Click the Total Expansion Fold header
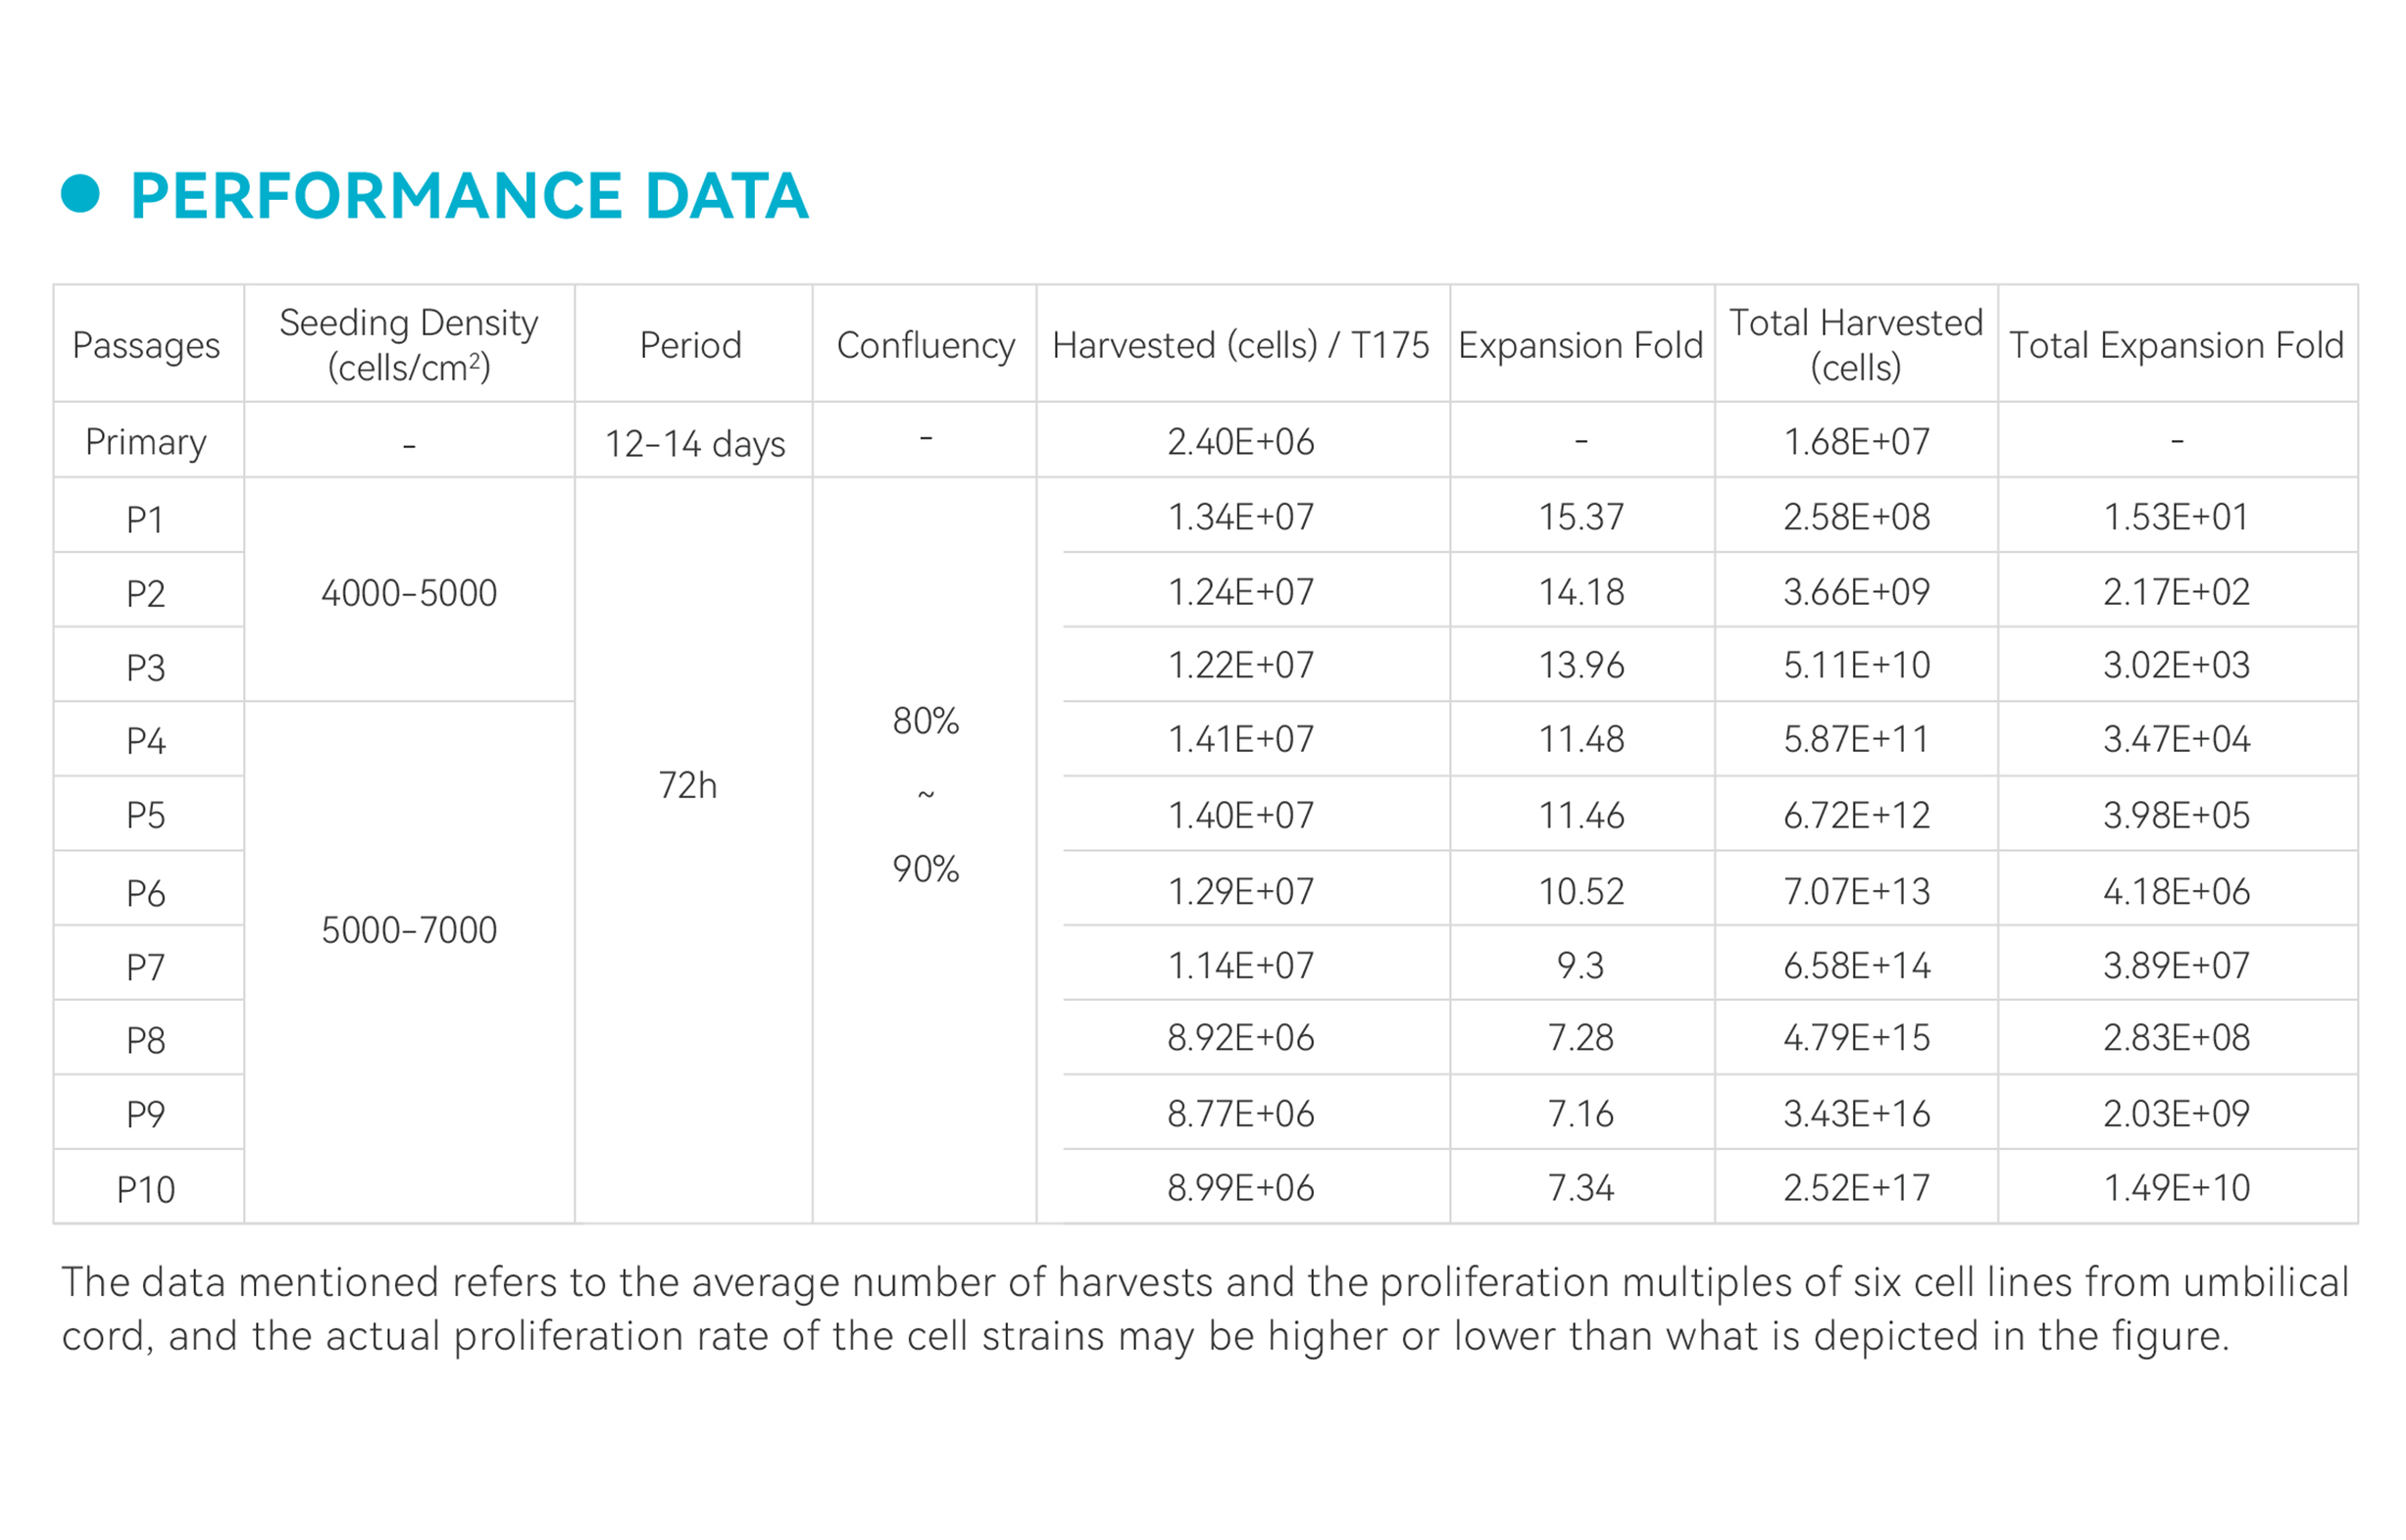Screen dimensions: 2406x1540 tap(2176, 345)
